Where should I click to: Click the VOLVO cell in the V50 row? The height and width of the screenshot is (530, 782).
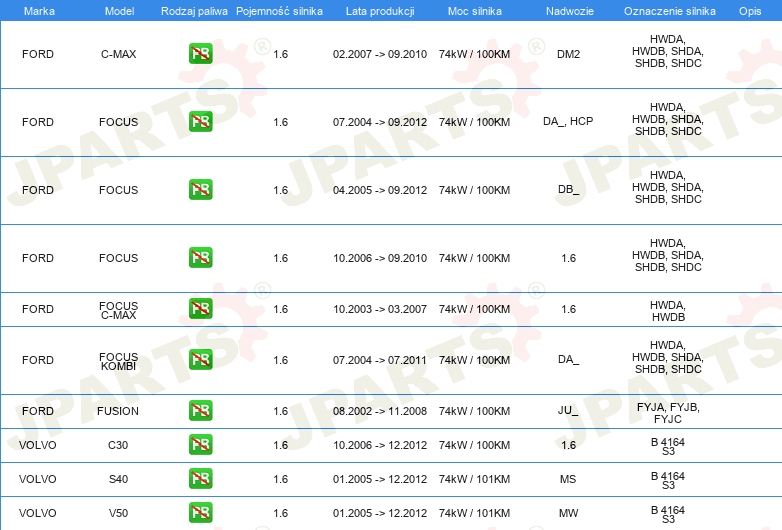(x=38, y=513)
